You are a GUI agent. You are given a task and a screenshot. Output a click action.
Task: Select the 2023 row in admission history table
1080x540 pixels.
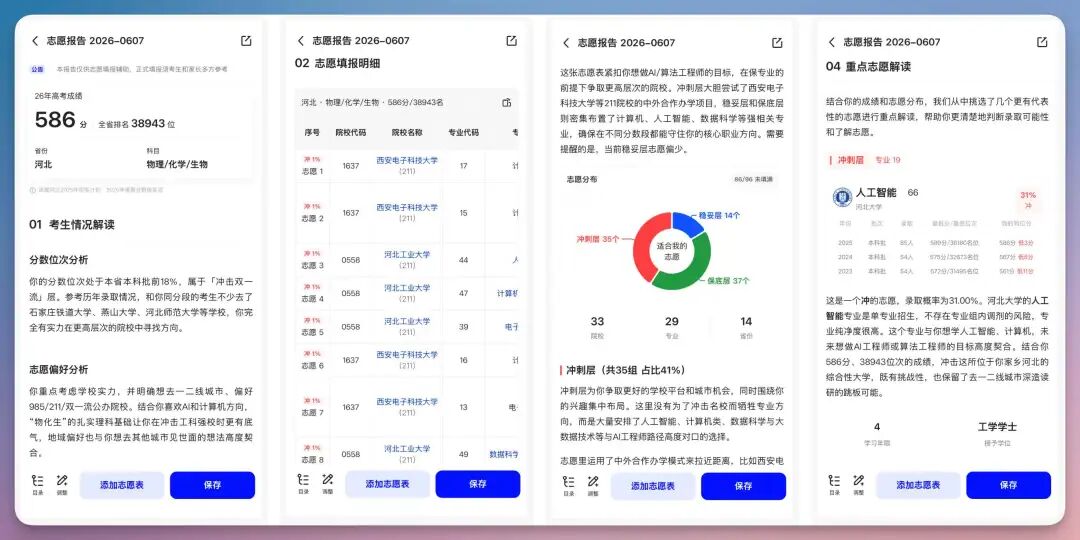click(x=937, y=271)
